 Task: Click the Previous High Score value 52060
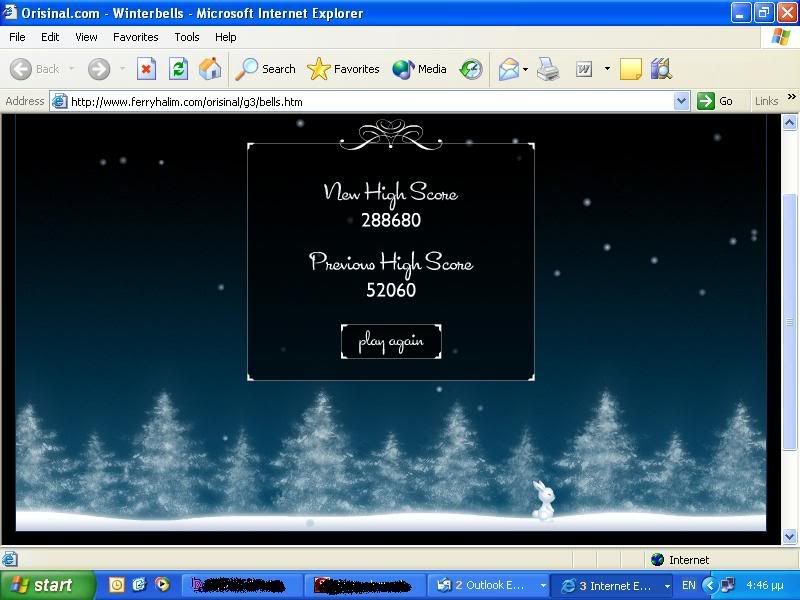pos(391,290)
